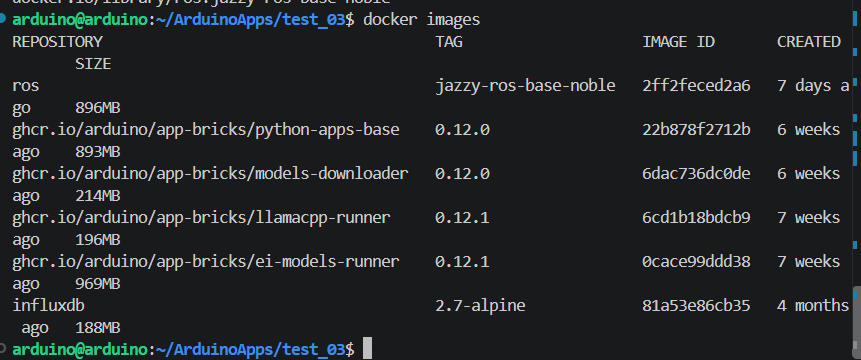Viewport: 861px width, 360px height.
Task: Click the blue dot beside the docker images prompt
Action: click(x=3, y=19)
